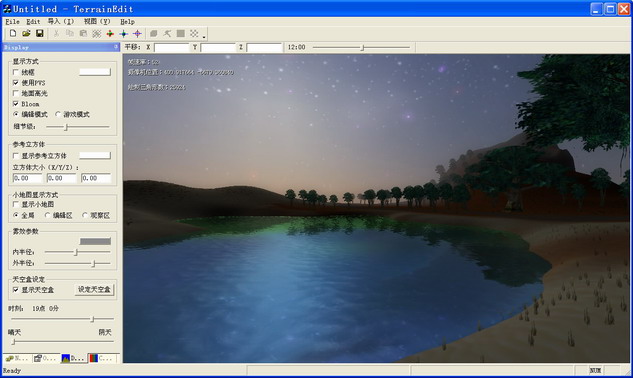Click the 外半径 outer radius slider
Viewport: 633px width, 378px height.
(77, 263)
